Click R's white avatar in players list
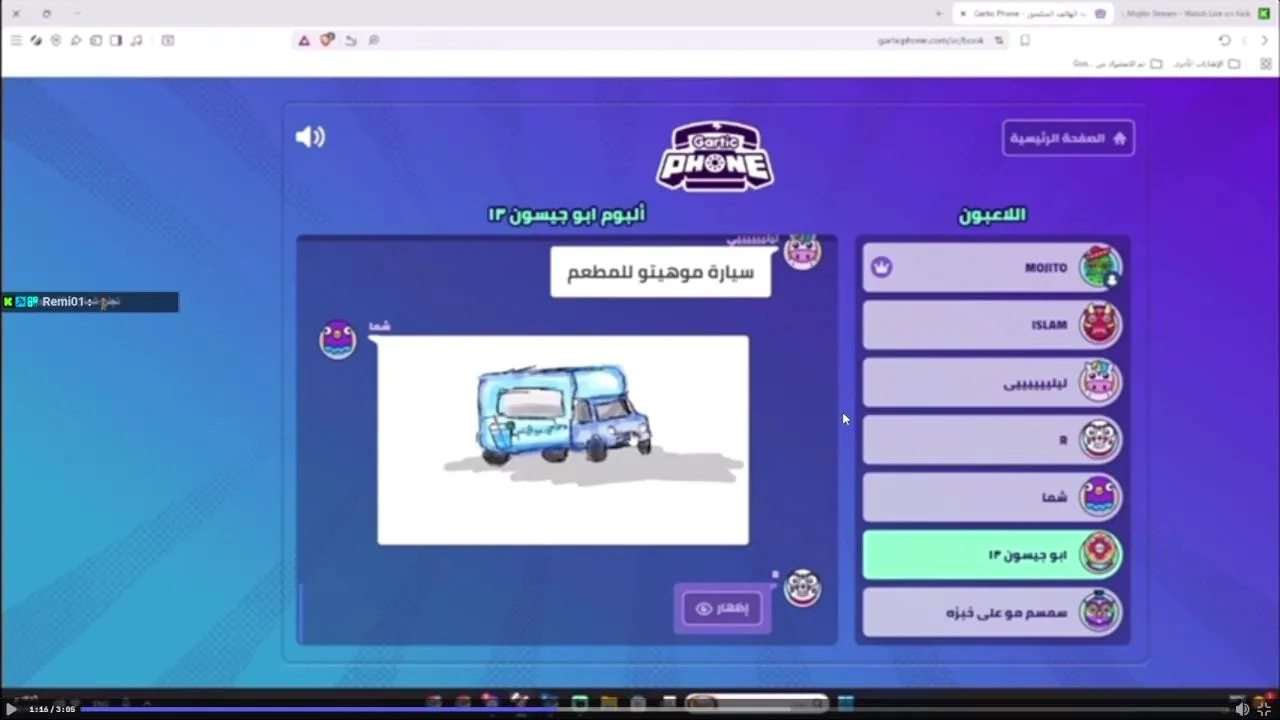The image size is (1280, 720). coord(1100,439)
